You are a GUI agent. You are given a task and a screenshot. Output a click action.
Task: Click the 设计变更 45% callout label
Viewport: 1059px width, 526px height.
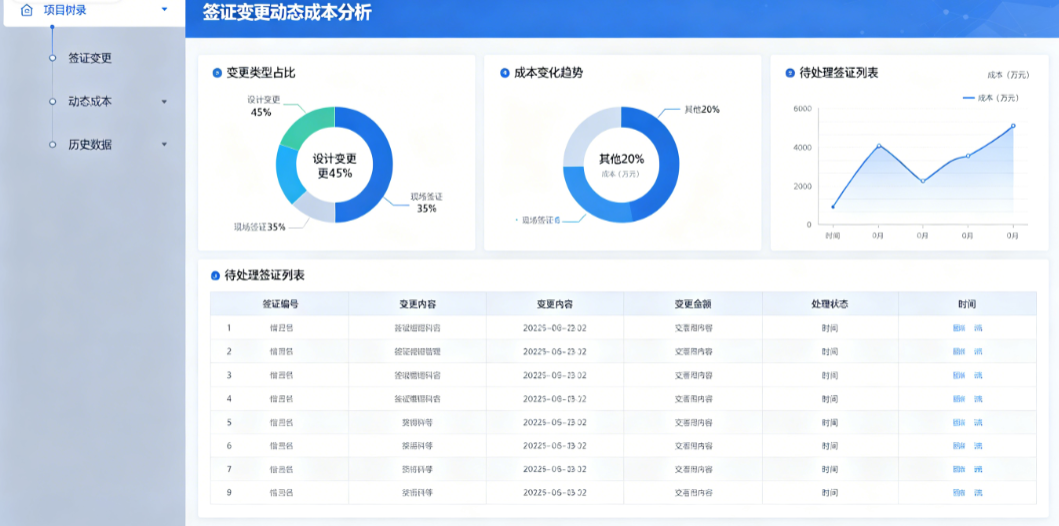263,106
